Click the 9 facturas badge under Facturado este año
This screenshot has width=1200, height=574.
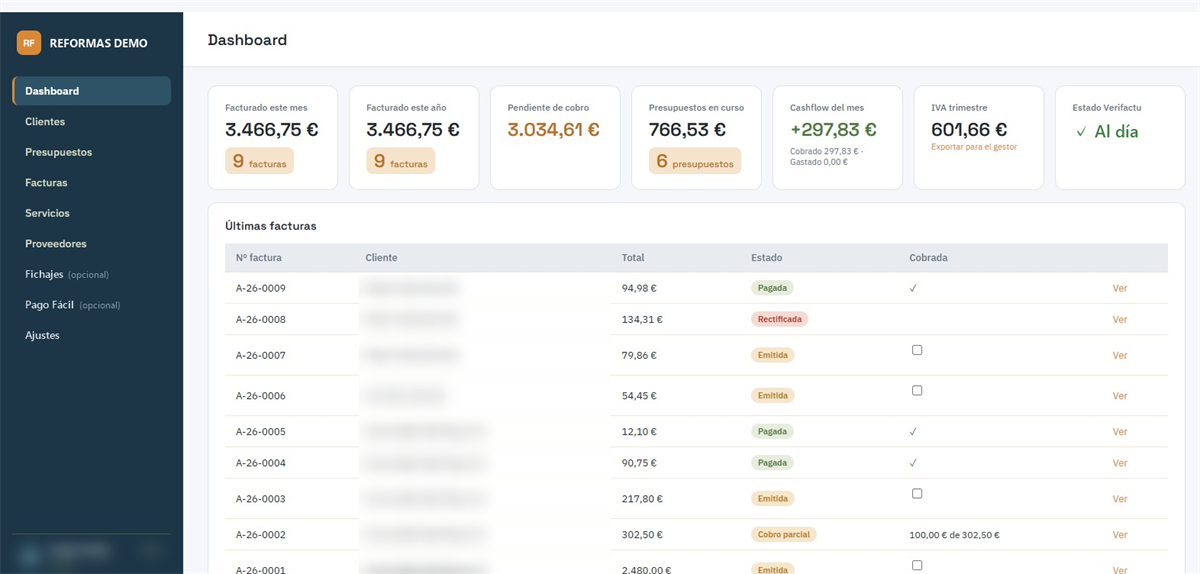(x=401, y=161)
